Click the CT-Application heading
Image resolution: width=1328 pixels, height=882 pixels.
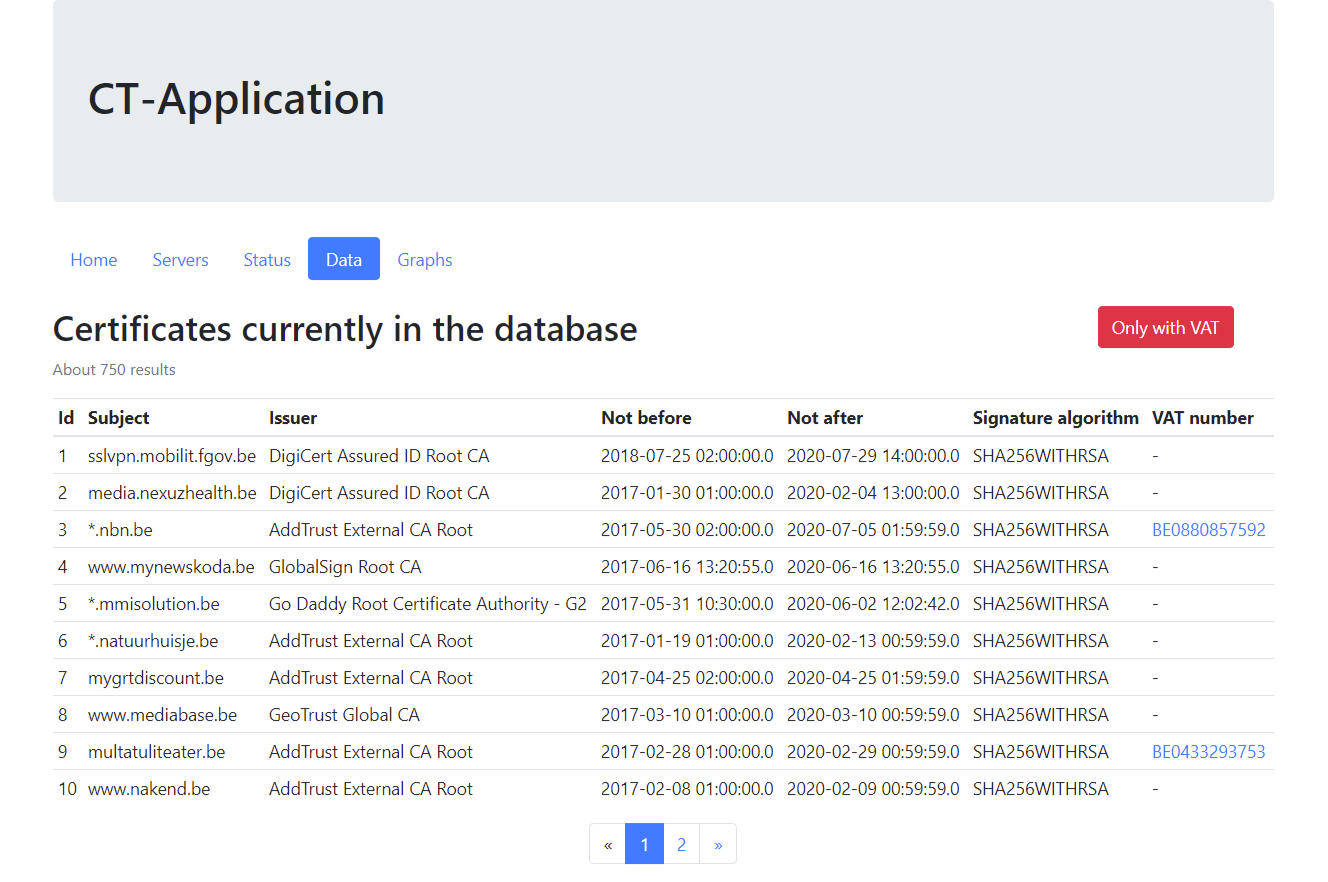pyautogui.click(x=236, y=99)
